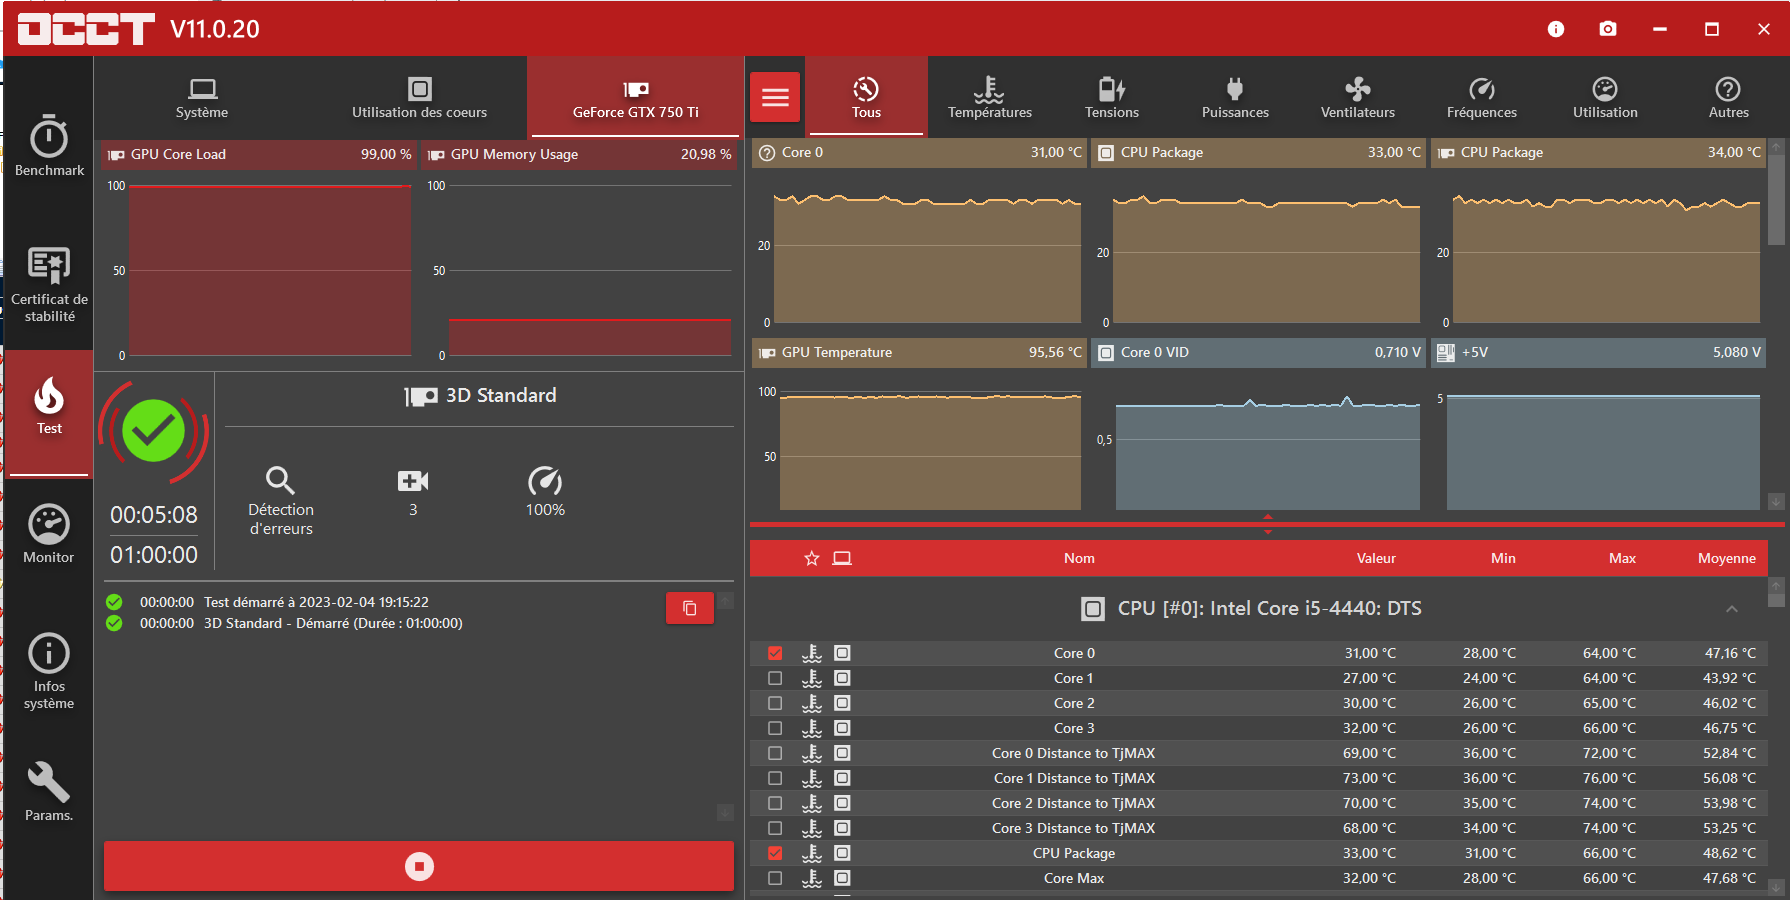
Task: Click the favorites star column header
Action: (x=811, y=558)
